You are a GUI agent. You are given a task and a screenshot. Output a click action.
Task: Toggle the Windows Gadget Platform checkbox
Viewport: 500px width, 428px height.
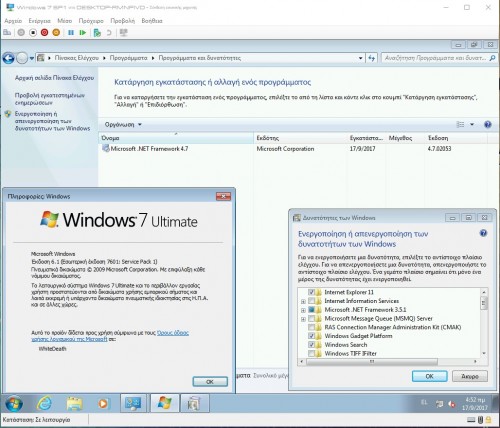click(x=311, y=336)
